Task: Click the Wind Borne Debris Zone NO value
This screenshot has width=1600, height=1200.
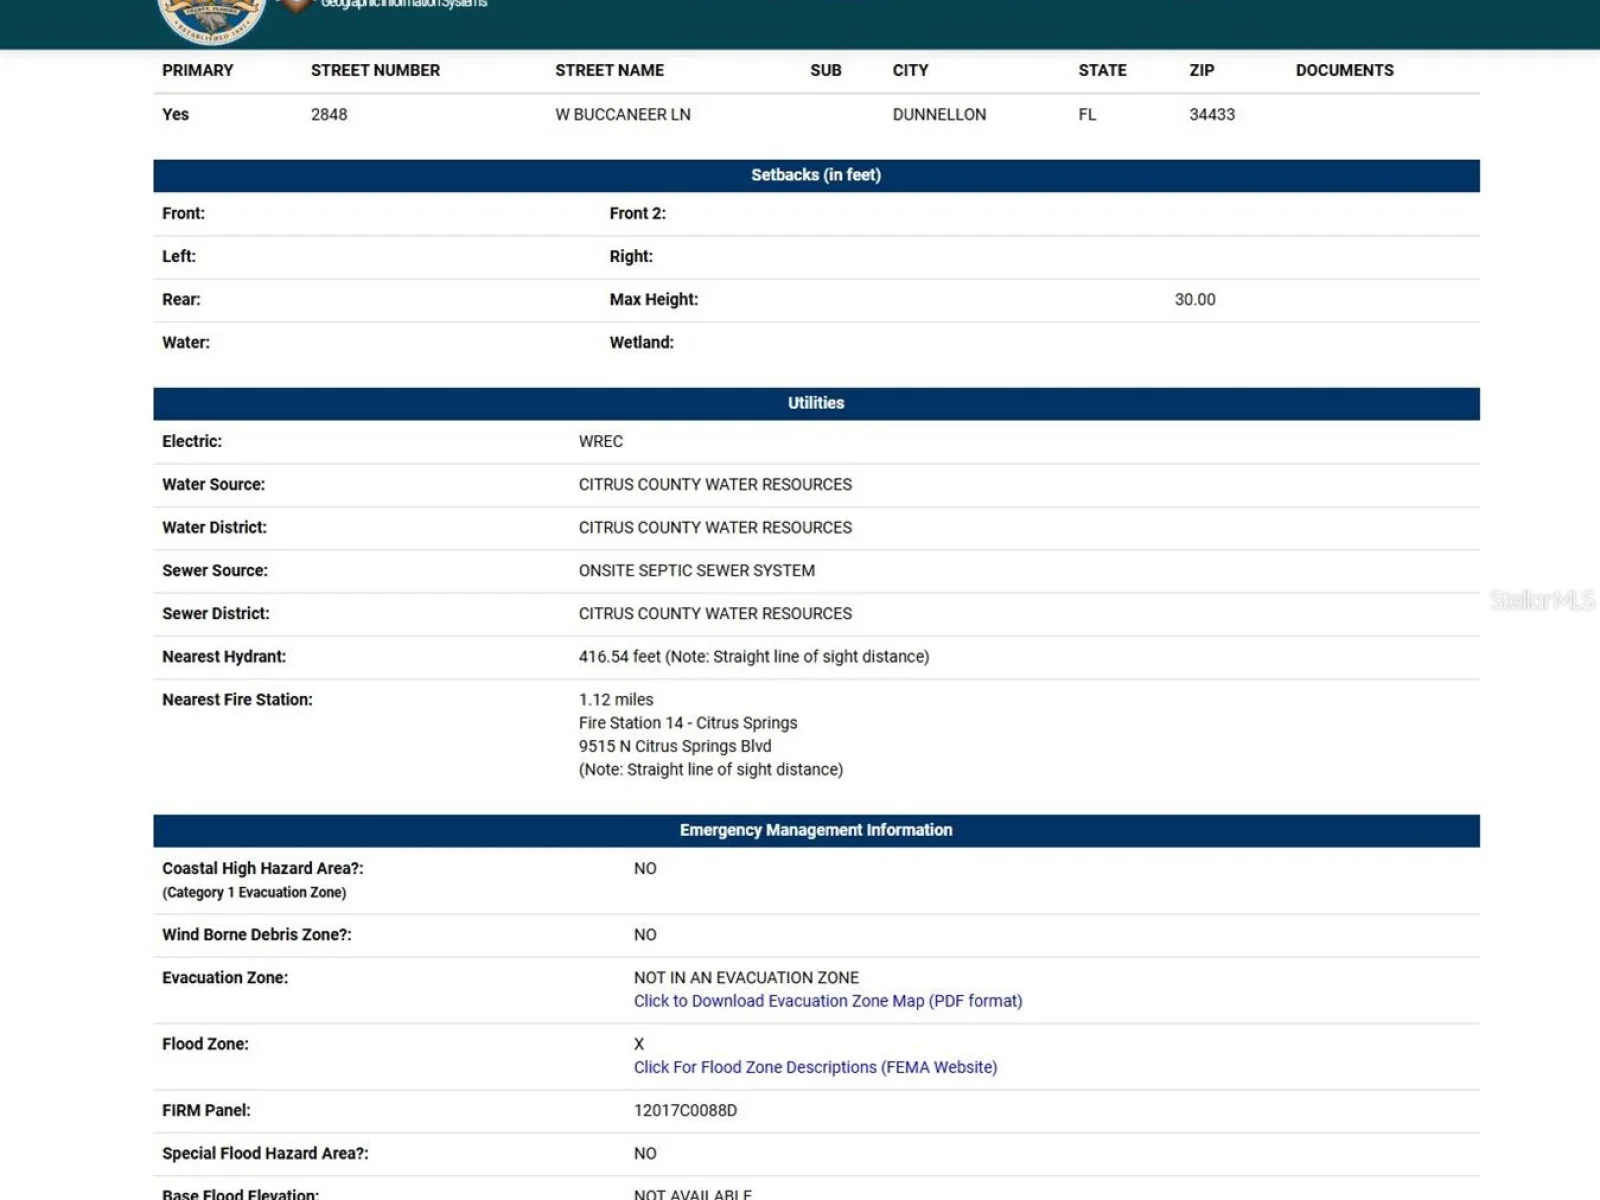Action: [645, 934]
